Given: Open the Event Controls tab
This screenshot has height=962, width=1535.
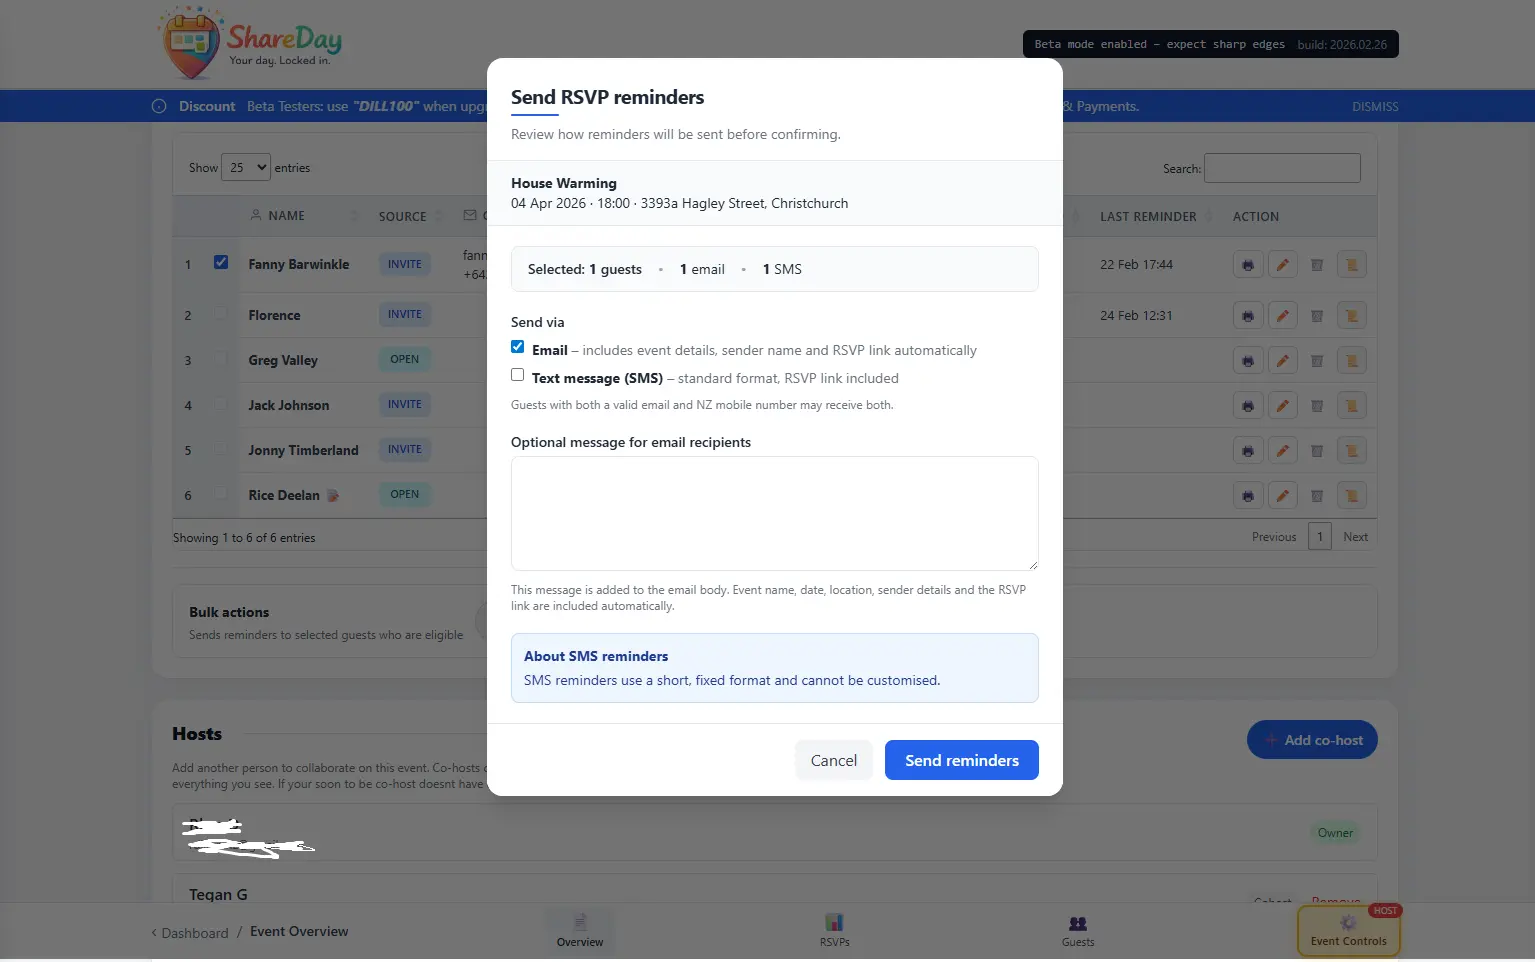Looking at the screenshot, I should coord(1349,931).
